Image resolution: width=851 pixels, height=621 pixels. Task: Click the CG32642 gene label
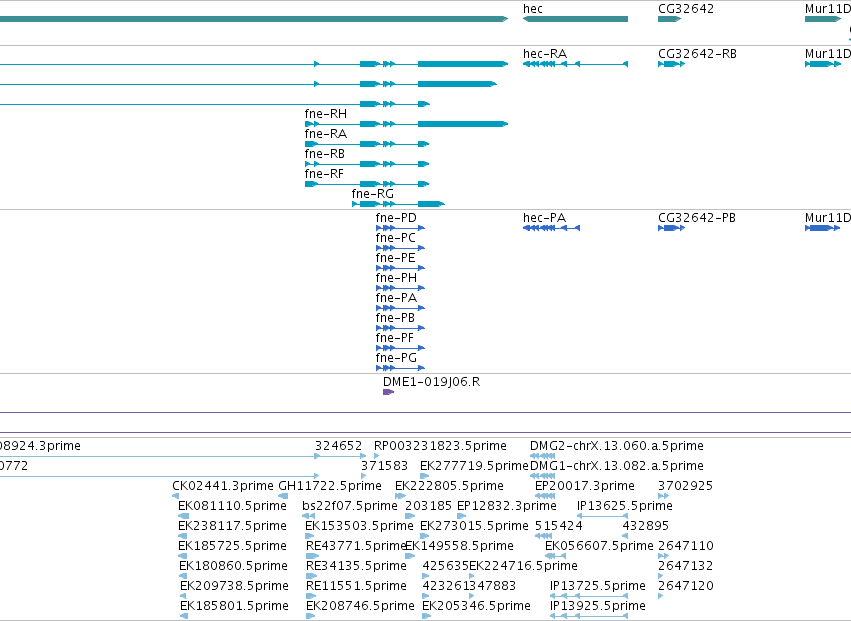686,9
